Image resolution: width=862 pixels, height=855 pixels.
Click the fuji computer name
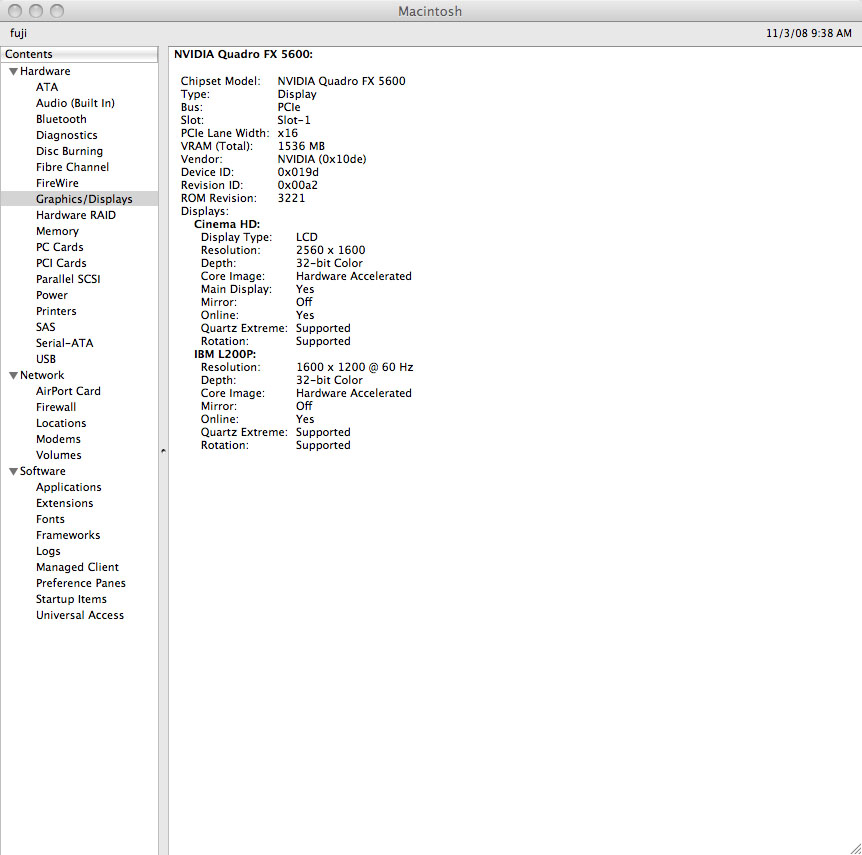[x=18, y=33]
